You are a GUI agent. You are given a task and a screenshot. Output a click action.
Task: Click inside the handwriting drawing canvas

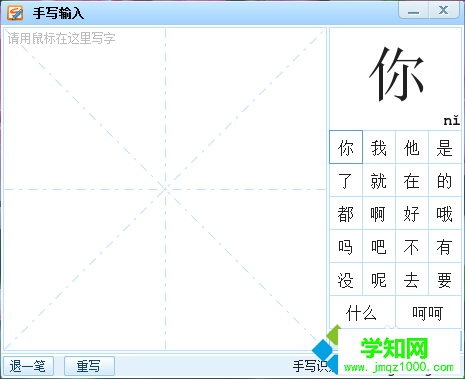pyautogui.click(x=165, y=189)
